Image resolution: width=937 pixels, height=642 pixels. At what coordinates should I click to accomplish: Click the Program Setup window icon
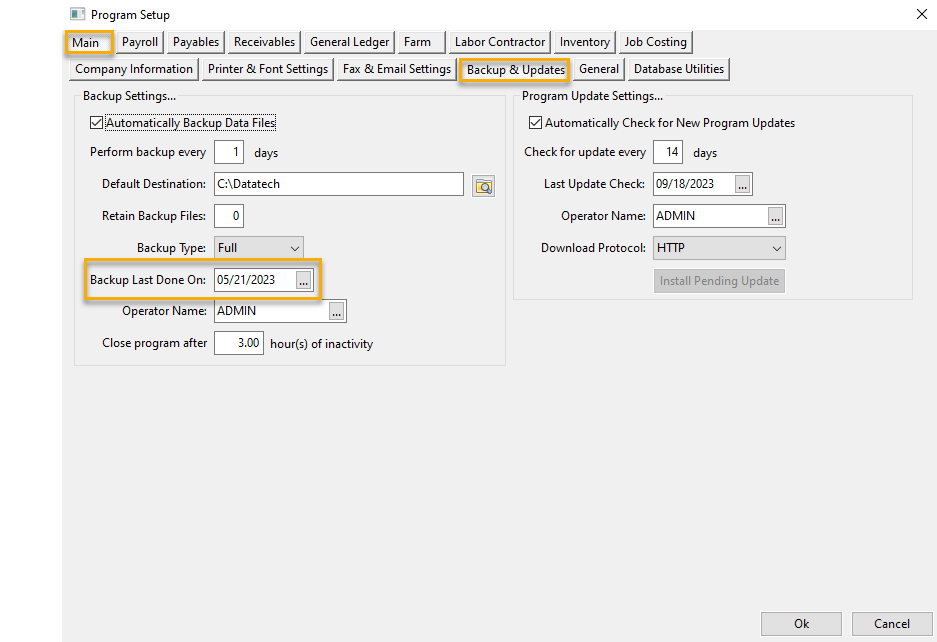click(x=77, y=15)
